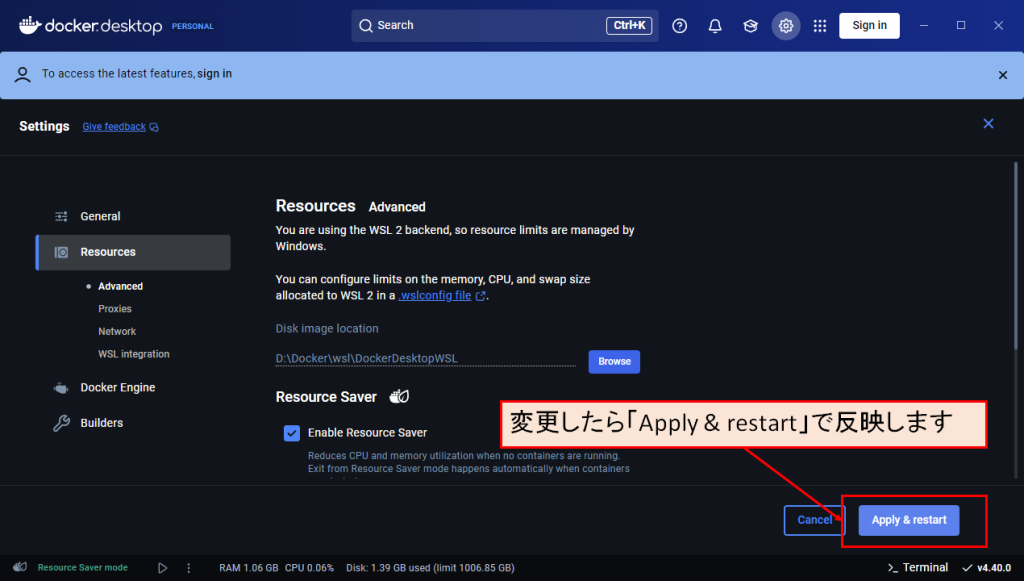The image size is (1024, 581).
Task: Click the user avatar icon in banner
Action: [x=22, y=74]
